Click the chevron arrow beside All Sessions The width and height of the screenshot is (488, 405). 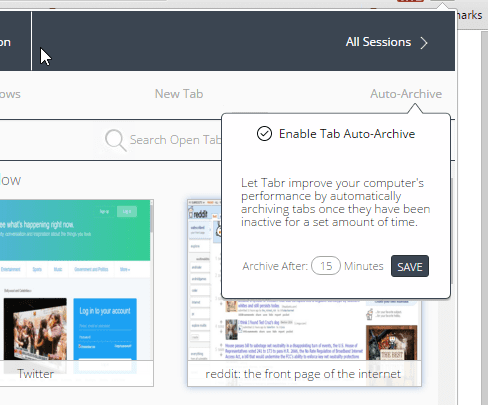pyautogui.click(x=424, y=43)
